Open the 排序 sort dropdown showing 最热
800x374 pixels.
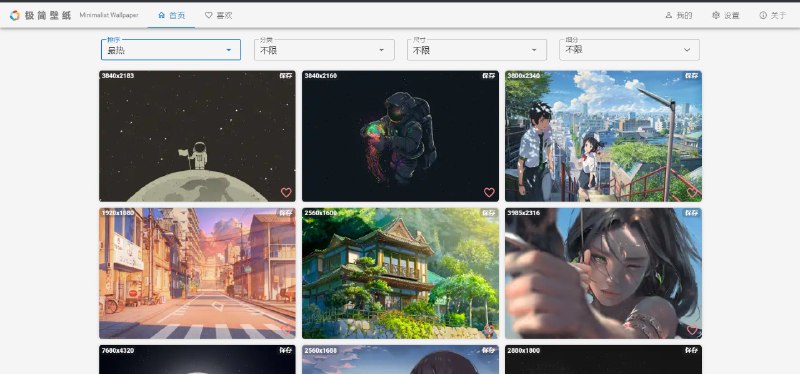(x=171, y=50)
